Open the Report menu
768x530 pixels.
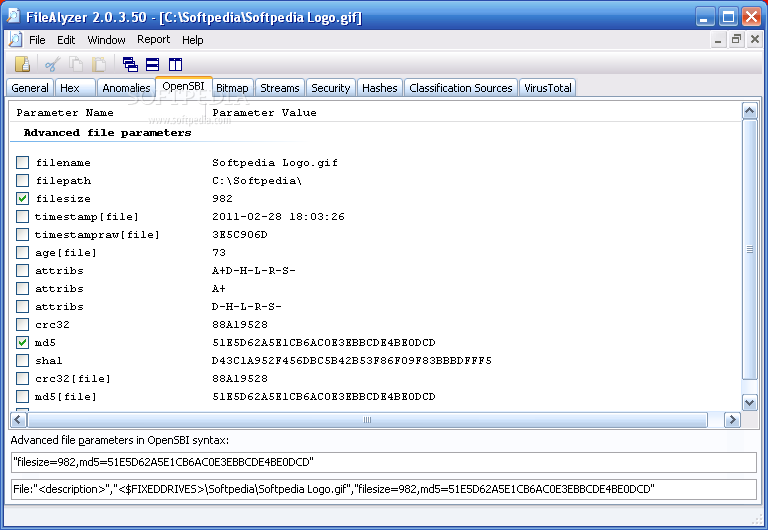153,40
